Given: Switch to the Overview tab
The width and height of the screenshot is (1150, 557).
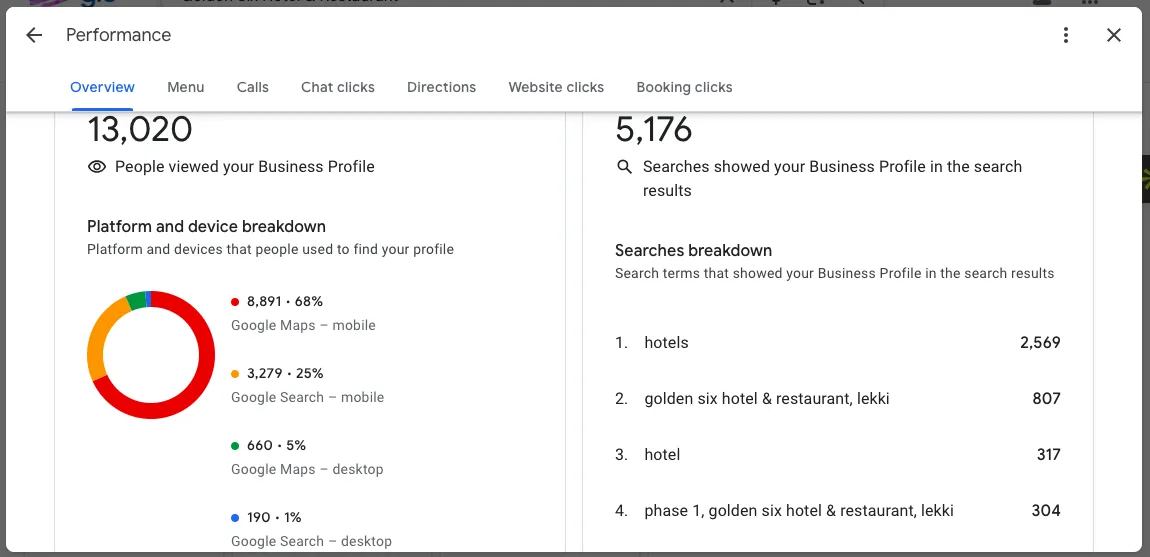Looking at the screenshot, I should (x=102, y=87).
